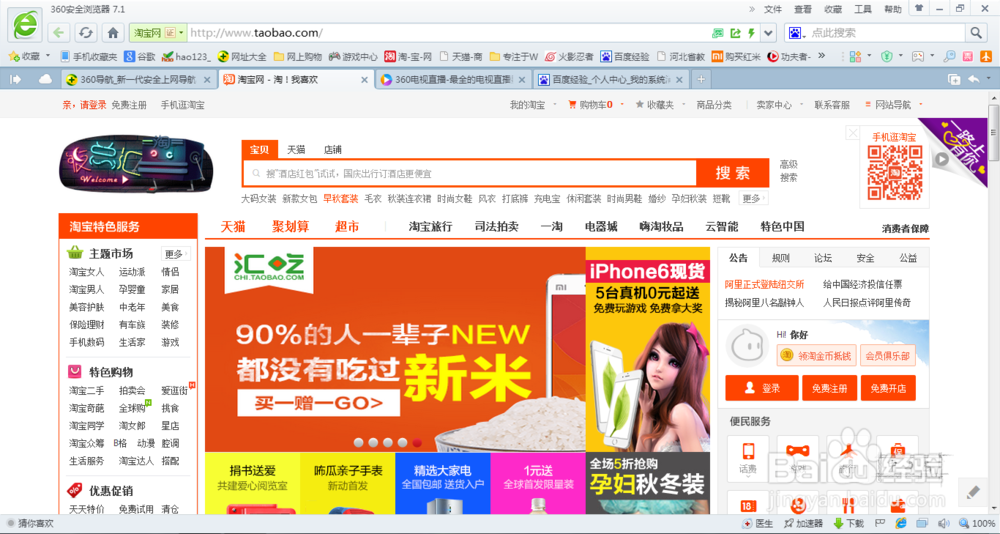Open the 下载 download manager in status bar
Image resolution: width=1000 pixels, height=534 pixels.
(x=849, y=523)
